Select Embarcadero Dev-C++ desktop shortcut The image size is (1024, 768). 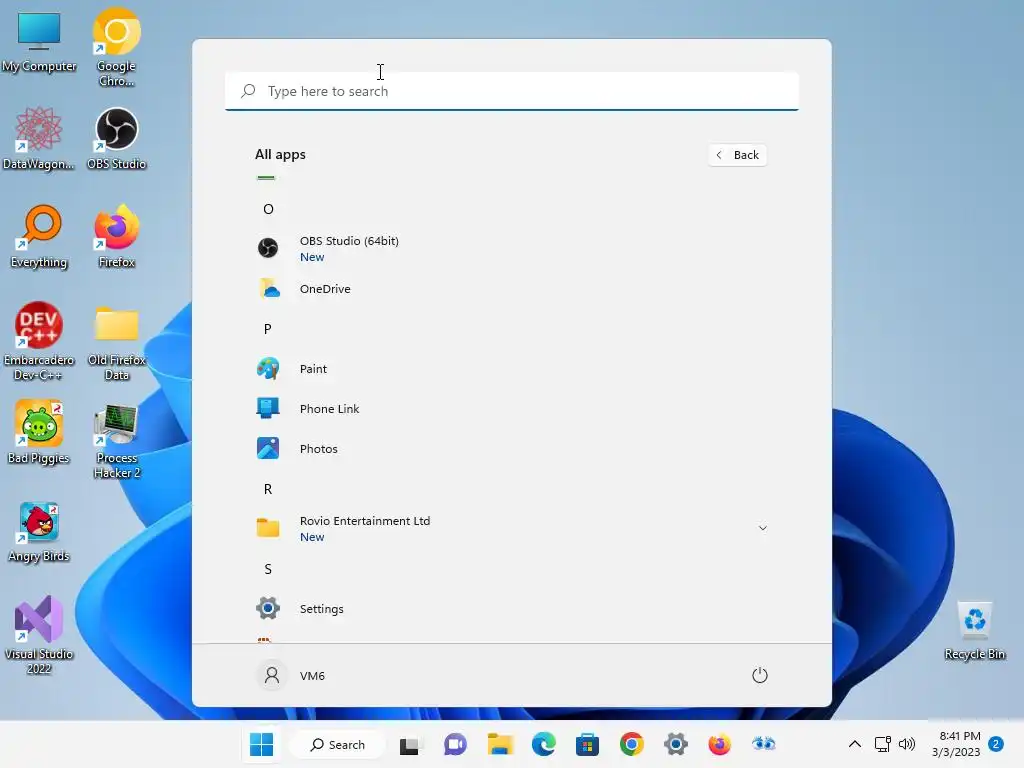click(x=39, y=342)
